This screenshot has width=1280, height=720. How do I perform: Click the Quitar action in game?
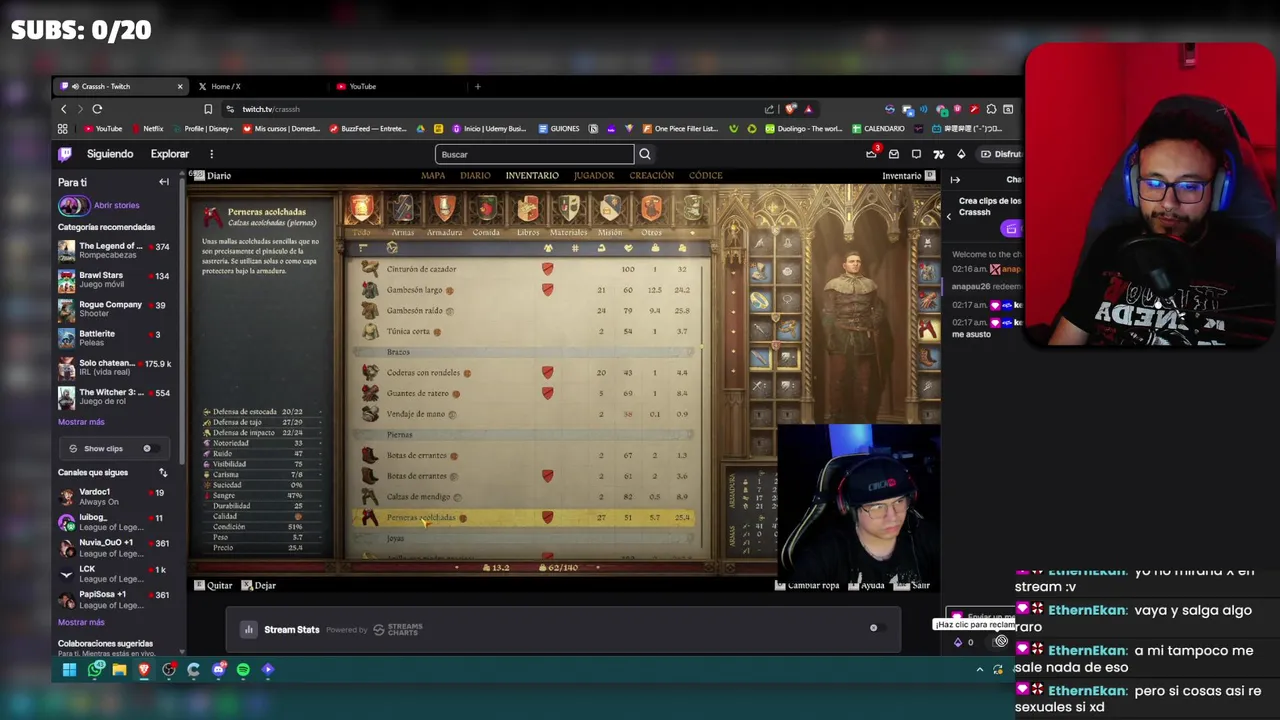coord(213,586)
